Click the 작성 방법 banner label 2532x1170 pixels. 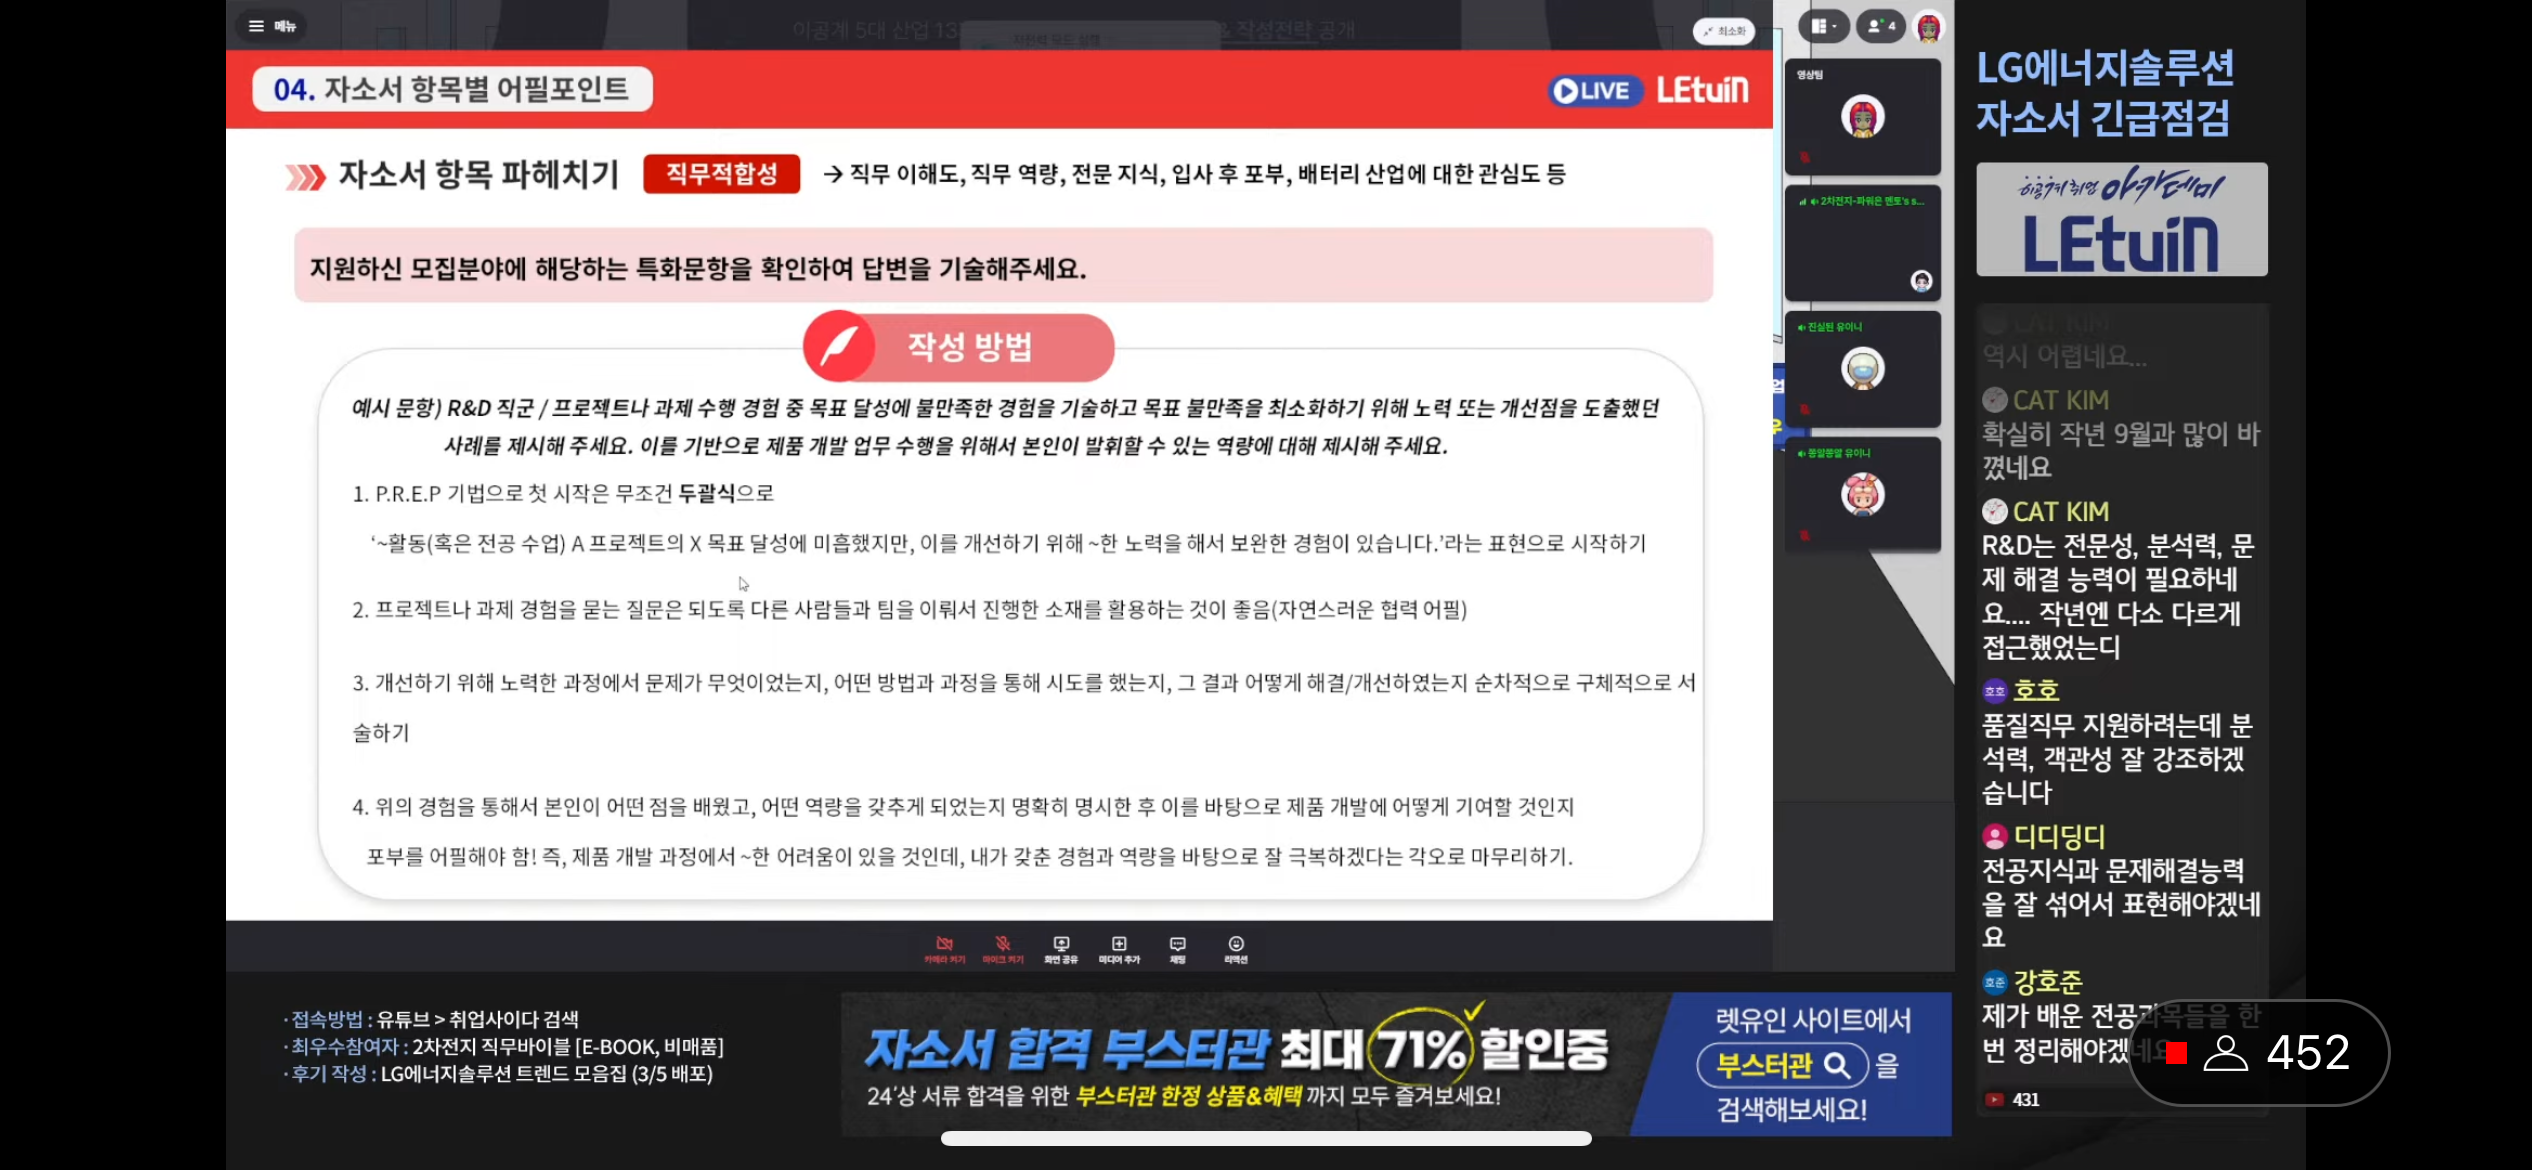(x=969, y=347)
